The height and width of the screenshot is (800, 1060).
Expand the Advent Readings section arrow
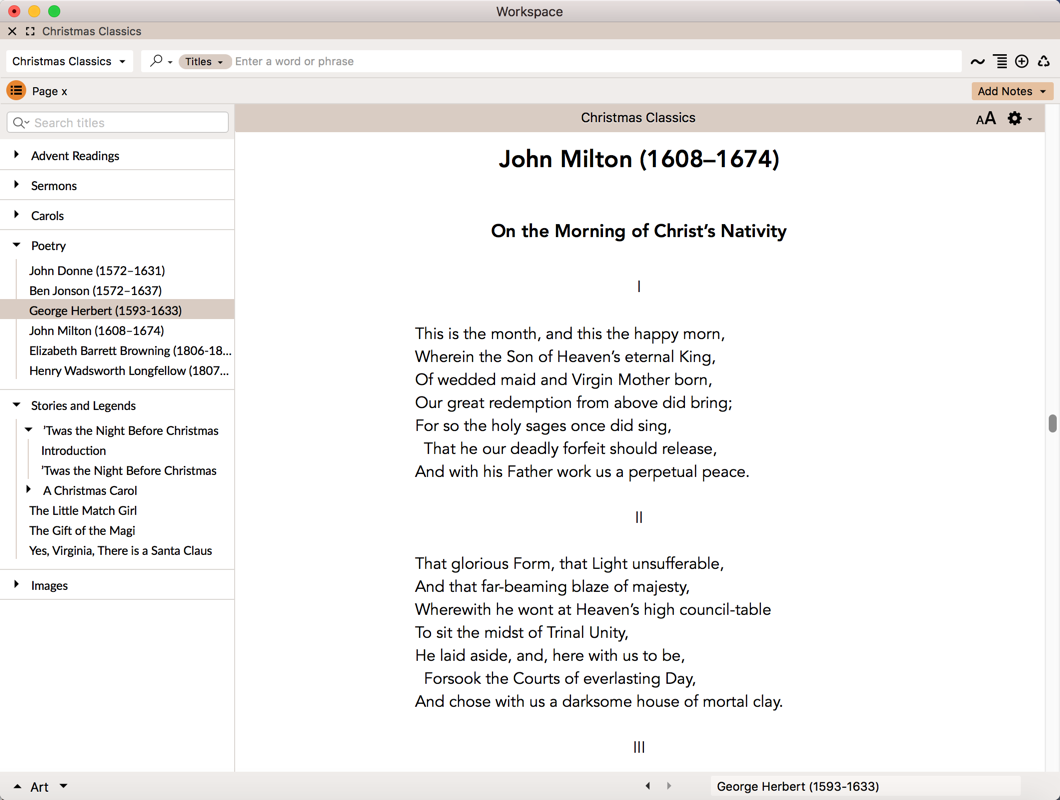pos(16,155)
